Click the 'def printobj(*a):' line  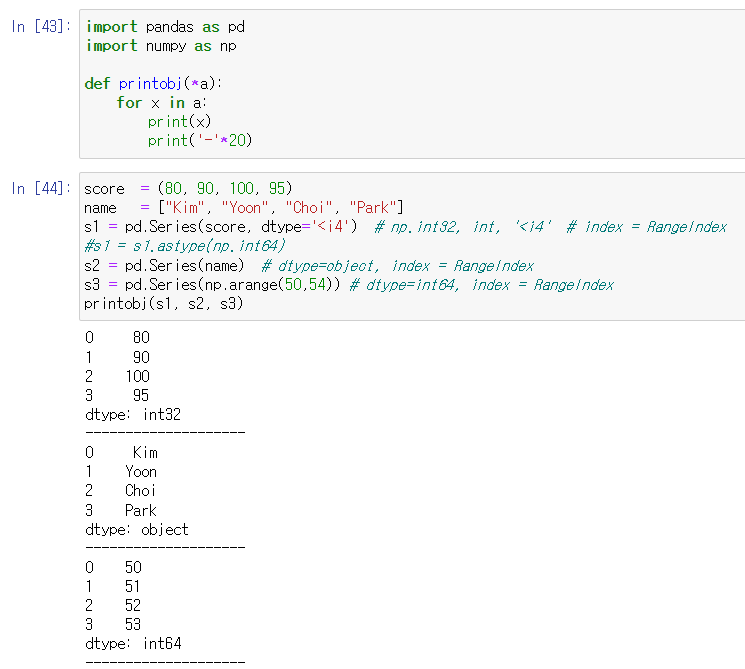[x=153, y=84]
